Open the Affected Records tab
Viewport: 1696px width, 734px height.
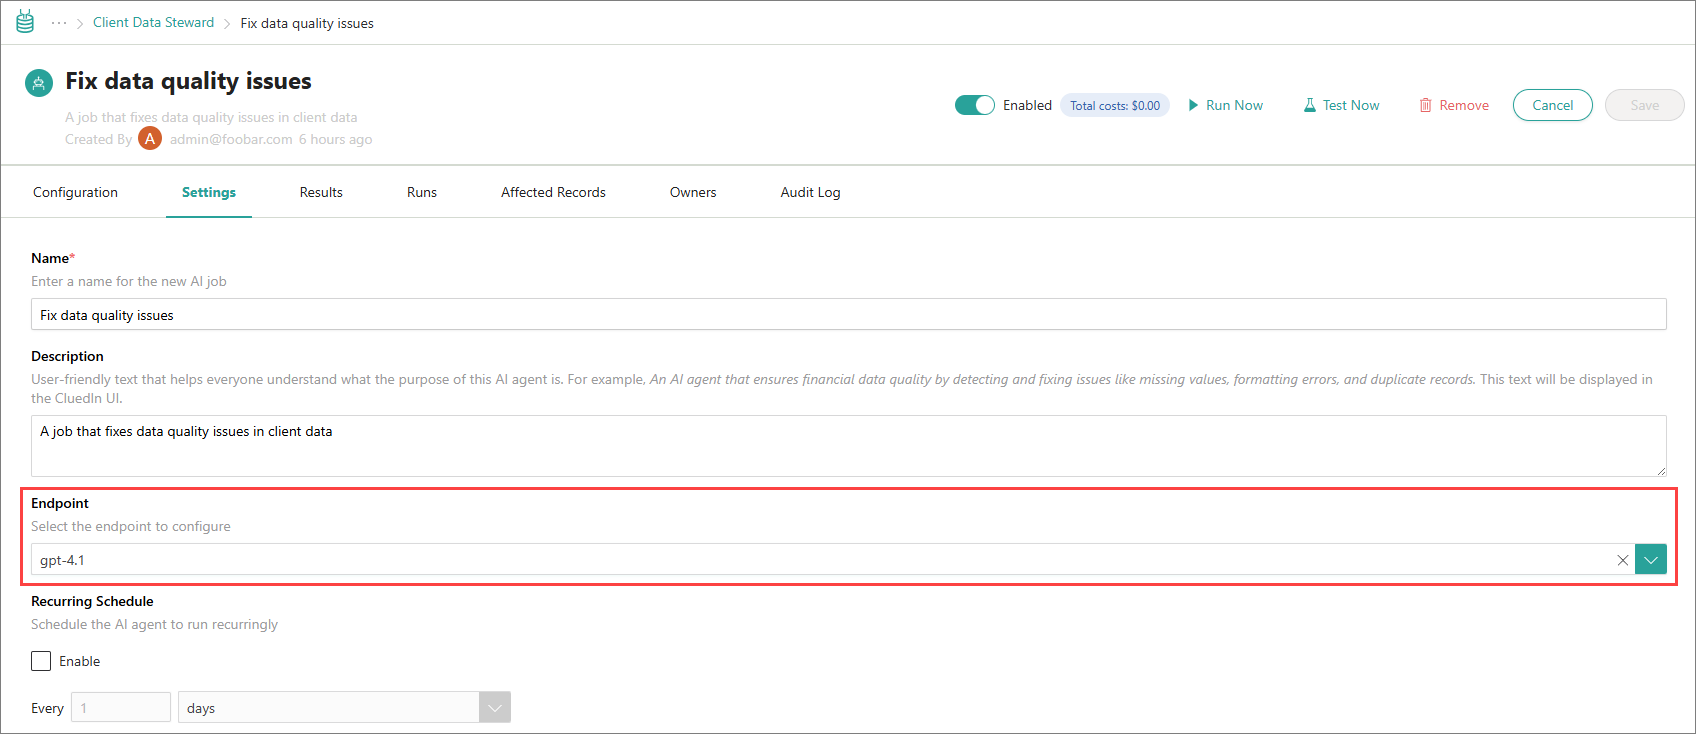(x=553, y=192)
